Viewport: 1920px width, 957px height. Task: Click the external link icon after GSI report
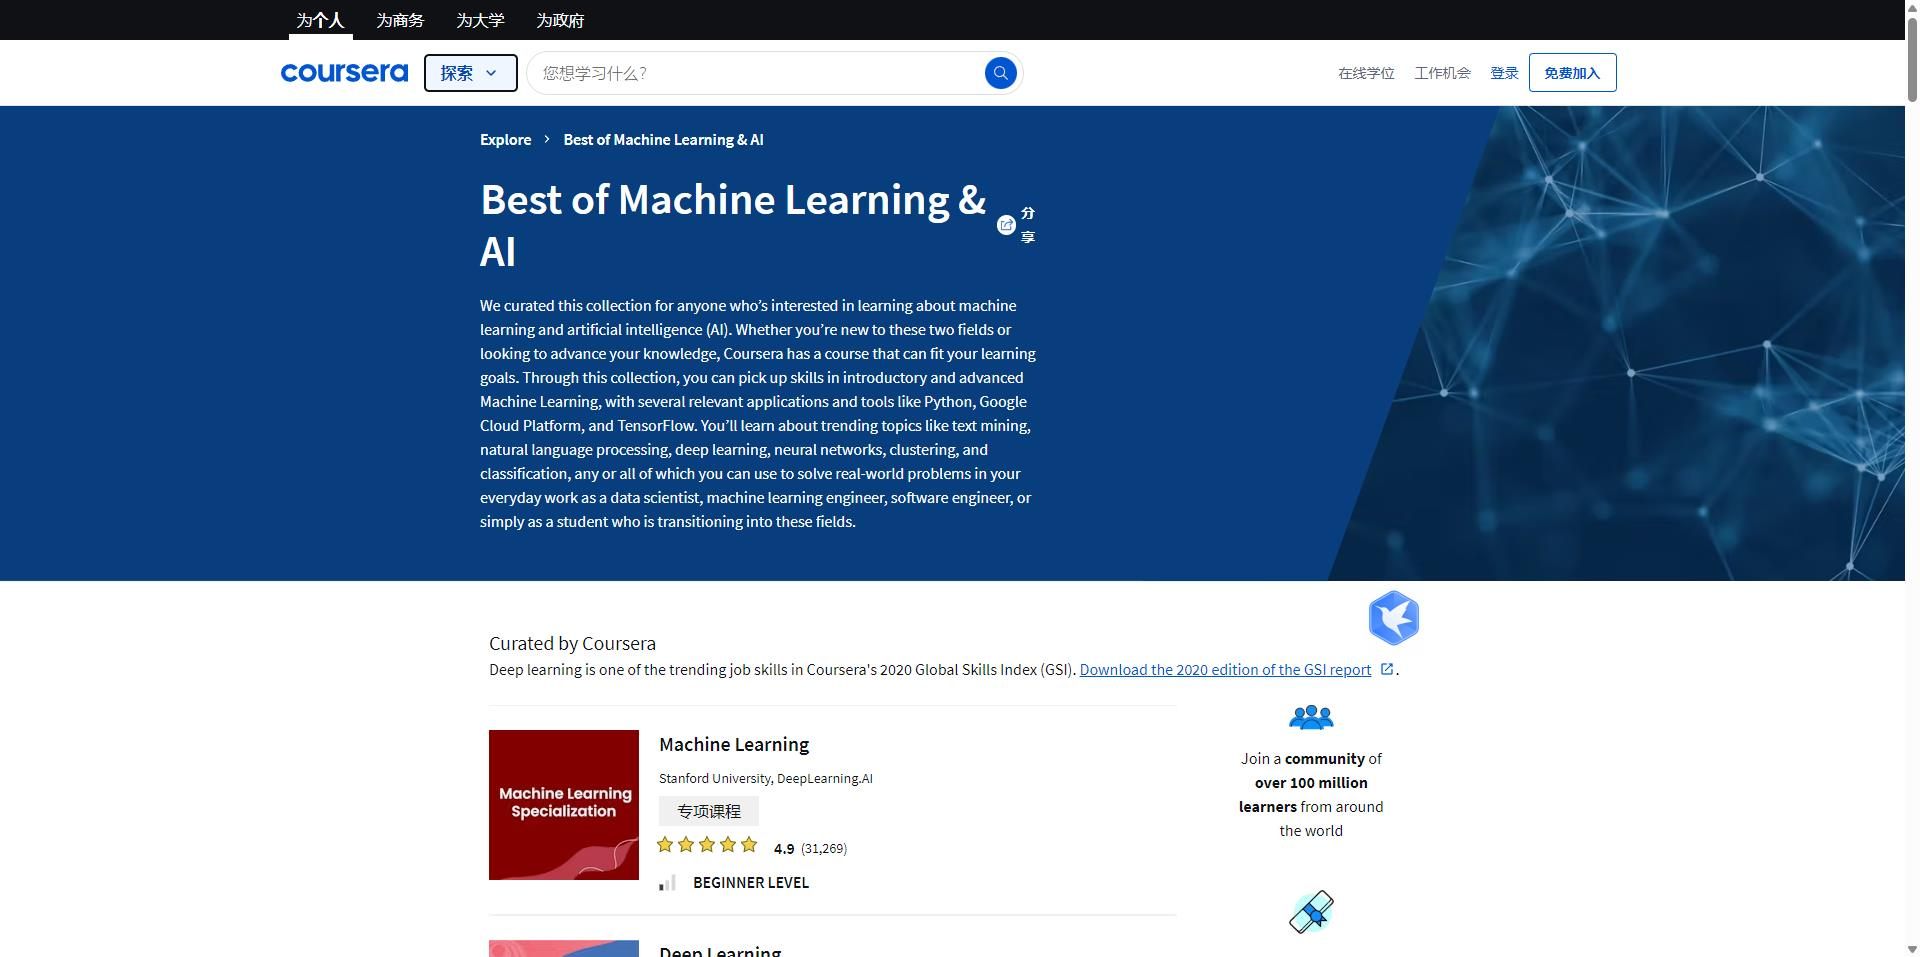(1387, 669)
